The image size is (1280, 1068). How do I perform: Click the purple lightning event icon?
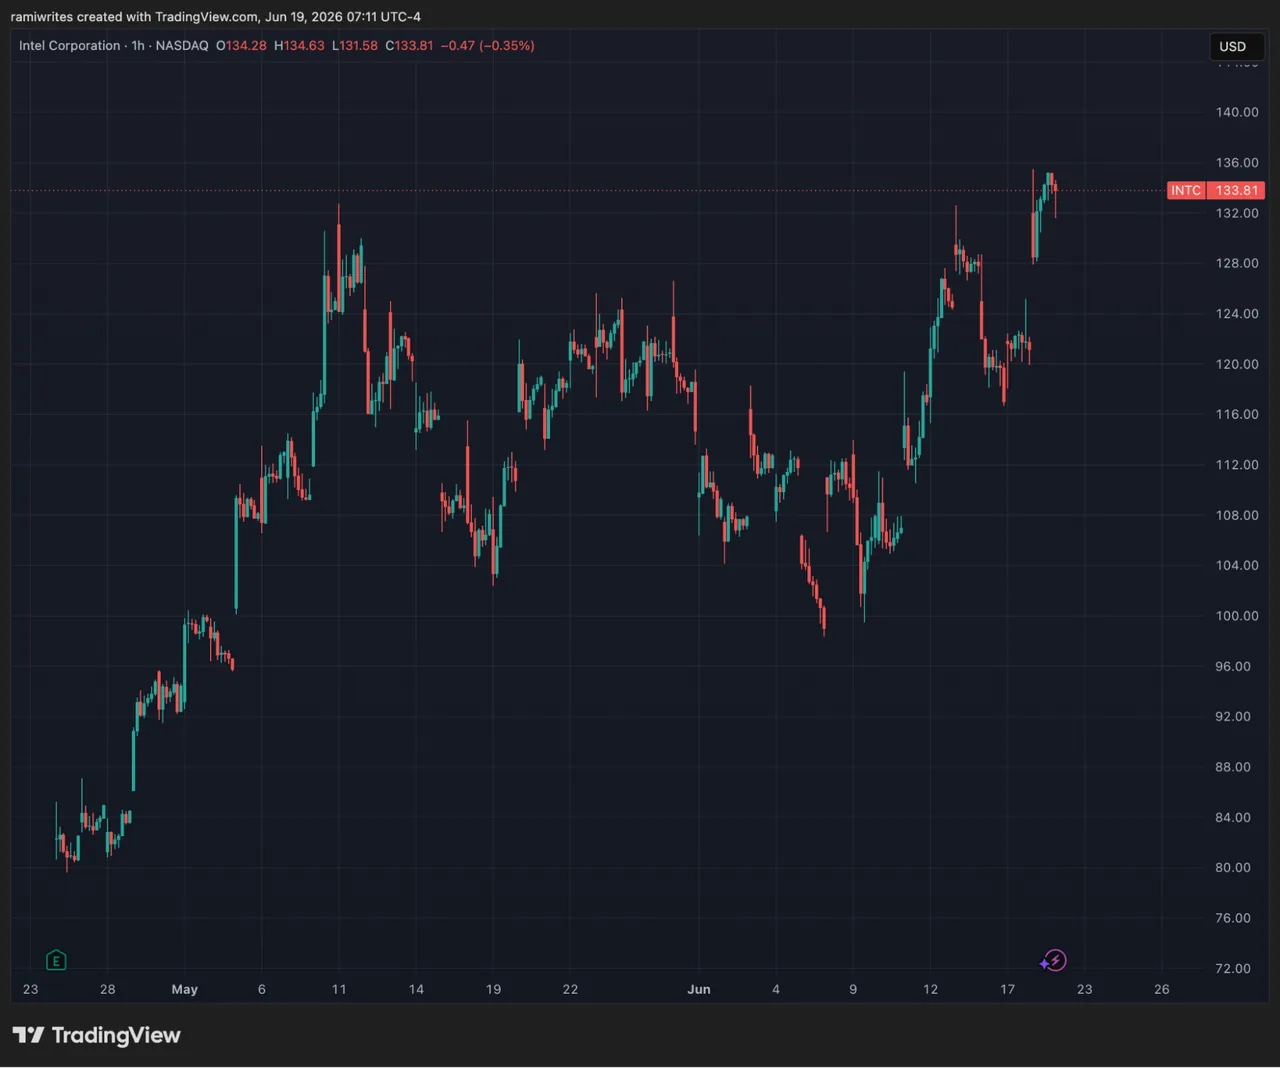point(1054,961)
